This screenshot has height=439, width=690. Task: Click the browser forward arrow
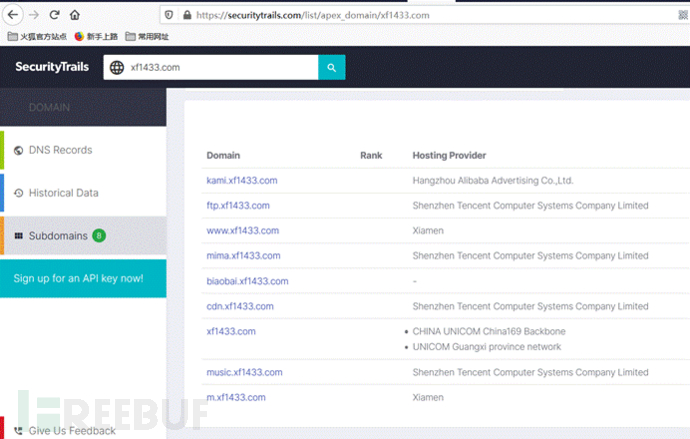[34, 15]
